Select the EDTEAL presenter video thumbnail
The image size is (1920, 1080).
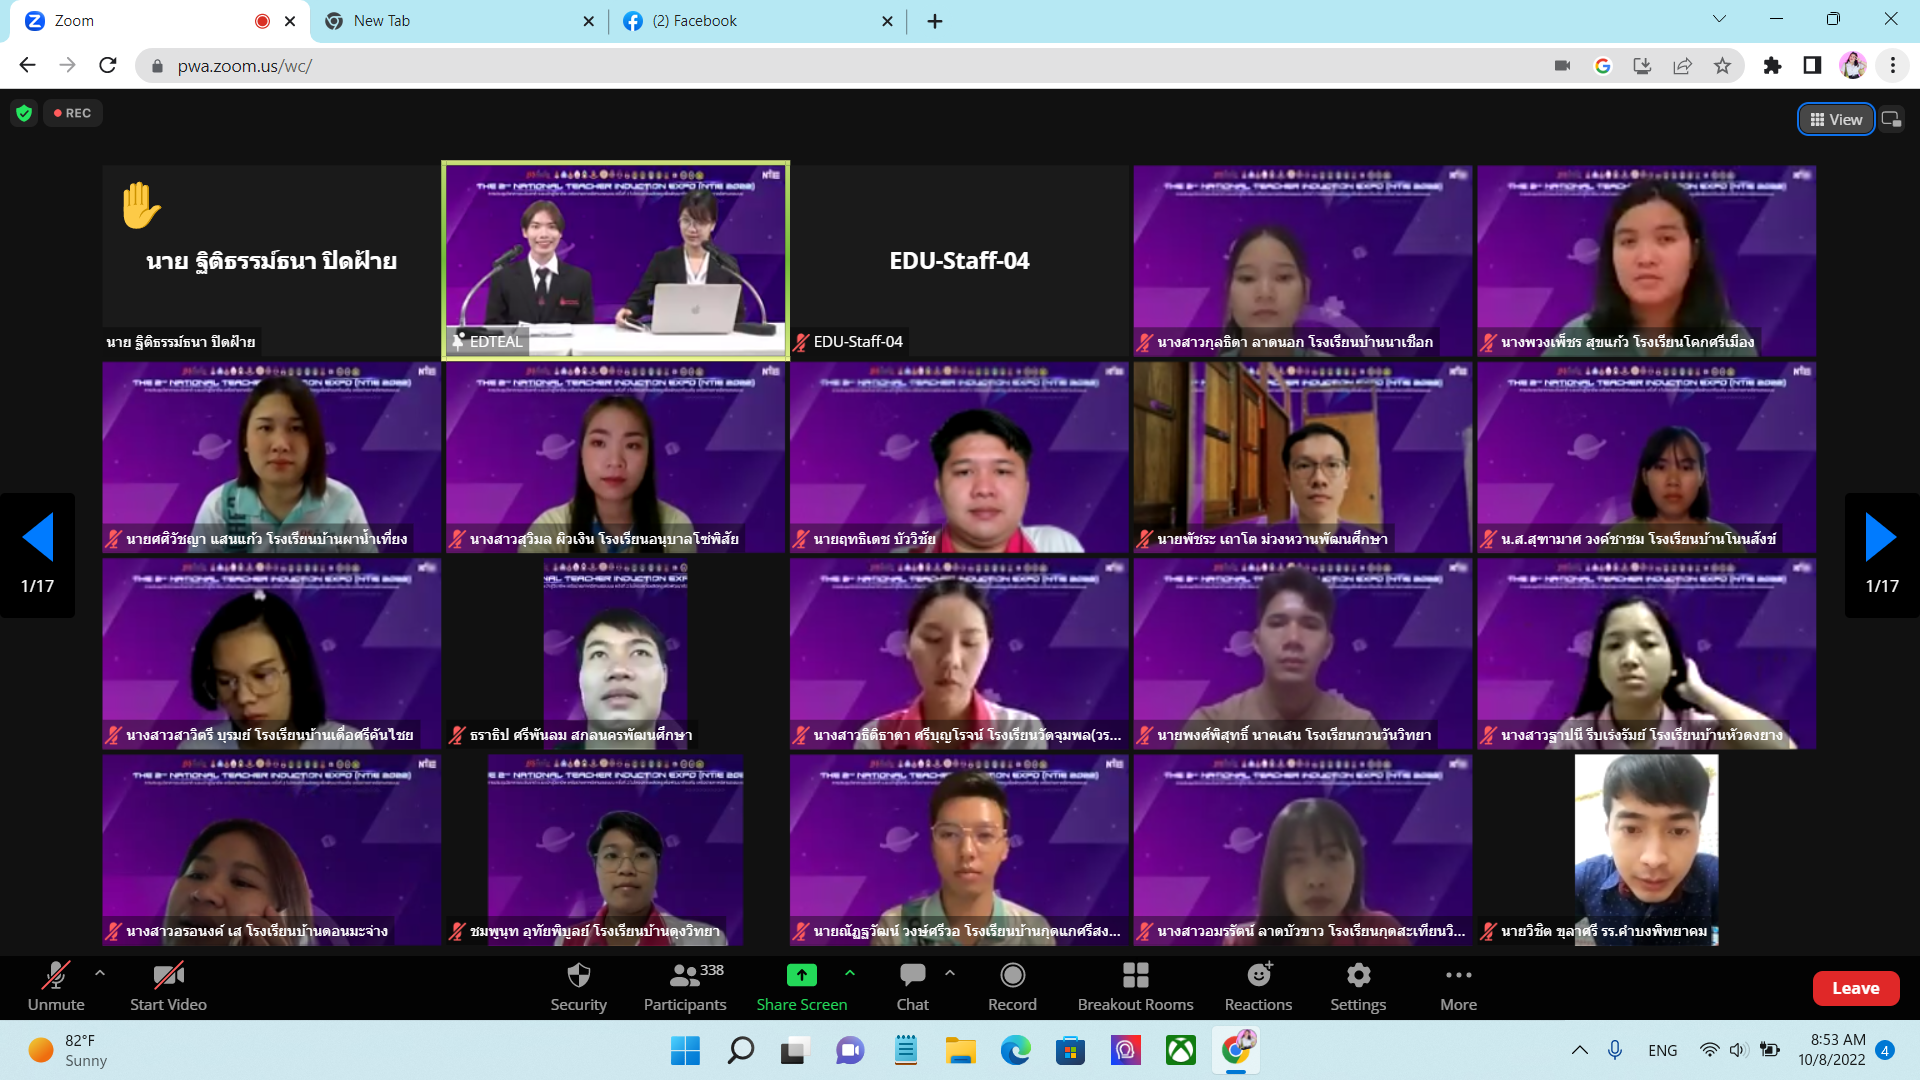(616, 260)
